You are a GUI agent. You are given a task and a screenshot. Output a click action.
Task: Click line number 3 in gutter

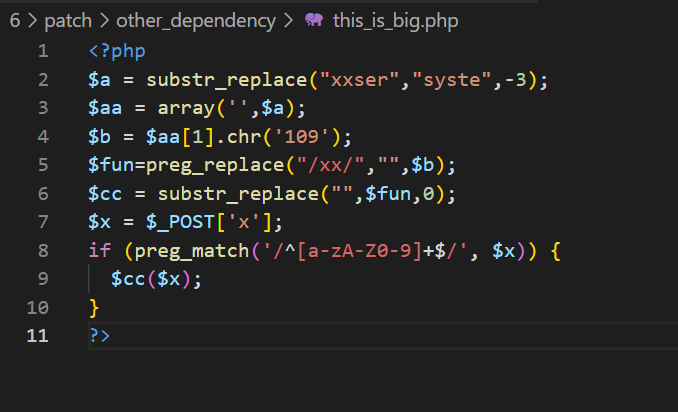click(x=43, y=108)
